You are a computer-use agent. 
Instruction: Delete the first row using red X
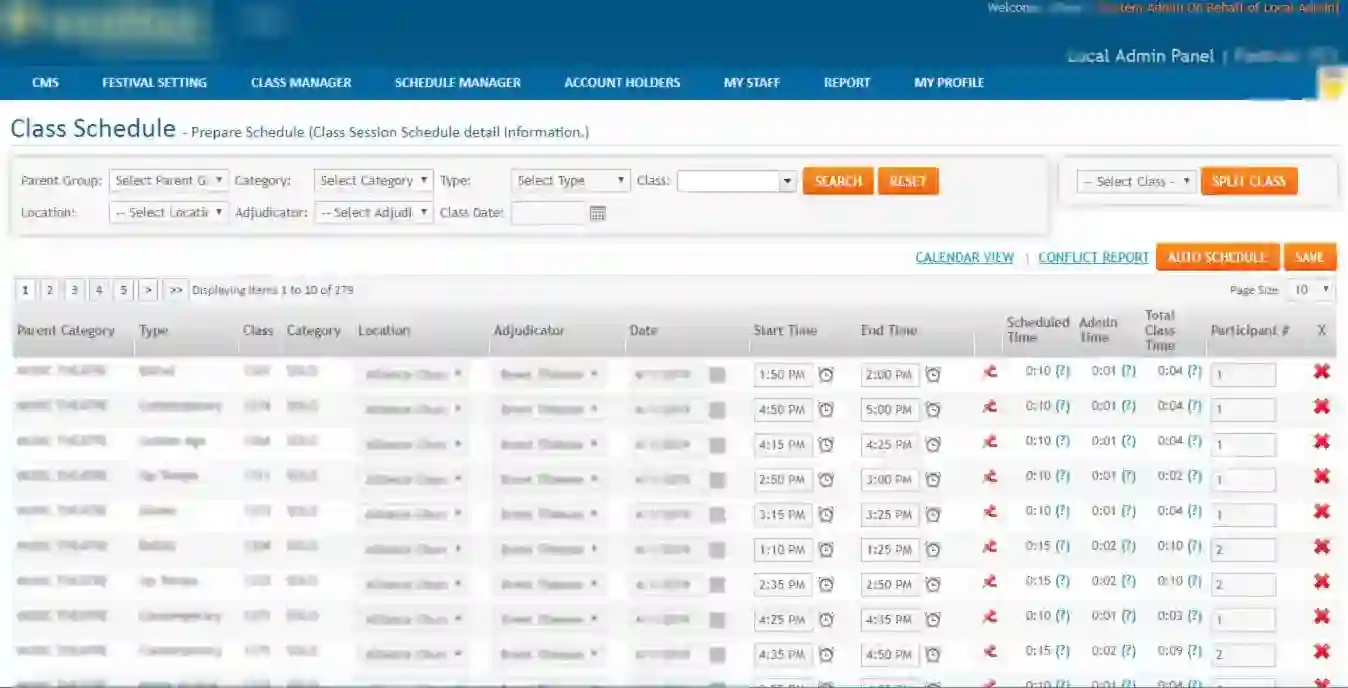pos(1321,372)
